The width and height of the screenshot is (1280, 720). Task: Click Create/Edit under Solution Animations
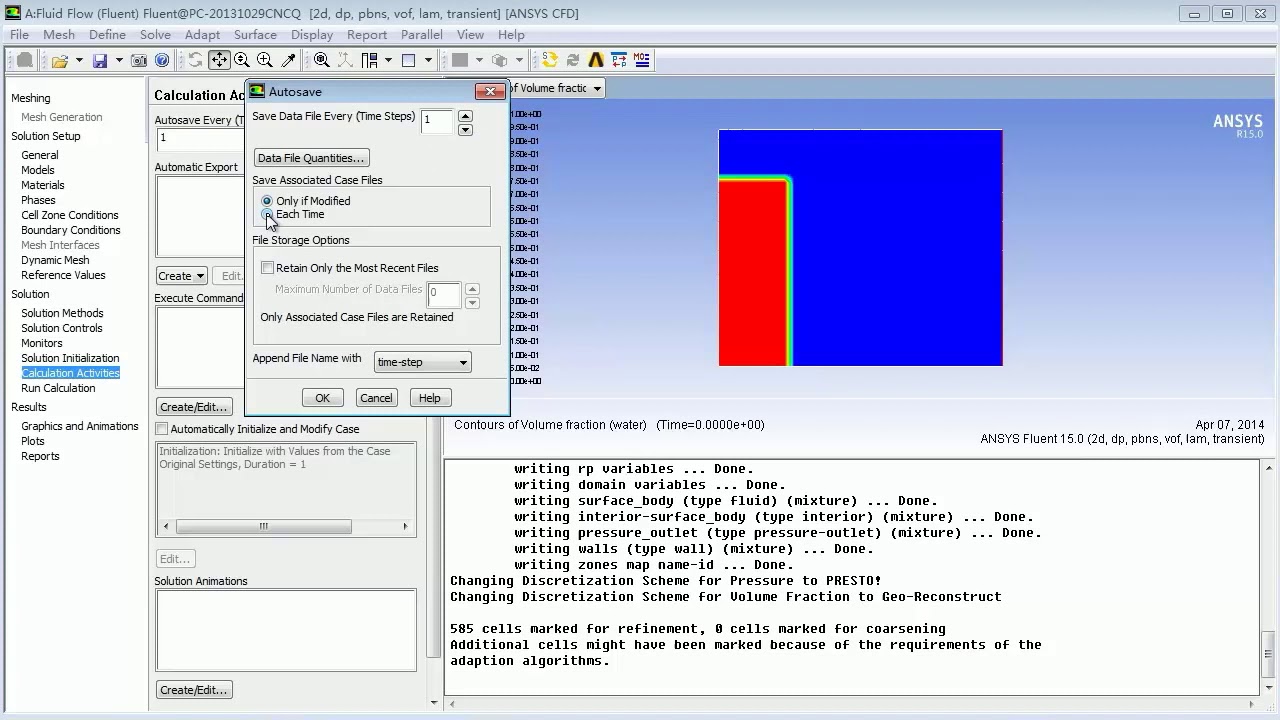coord(194,690)
